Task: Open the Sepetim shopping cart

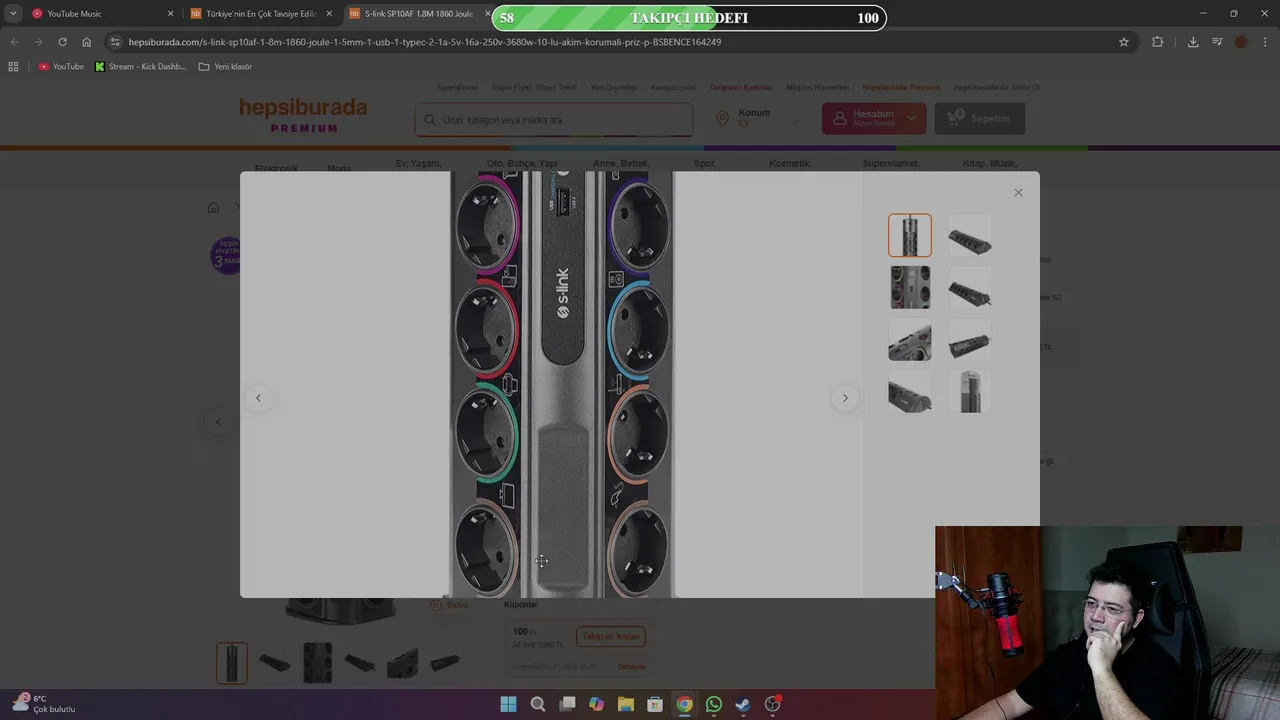Action: point(980,118)
